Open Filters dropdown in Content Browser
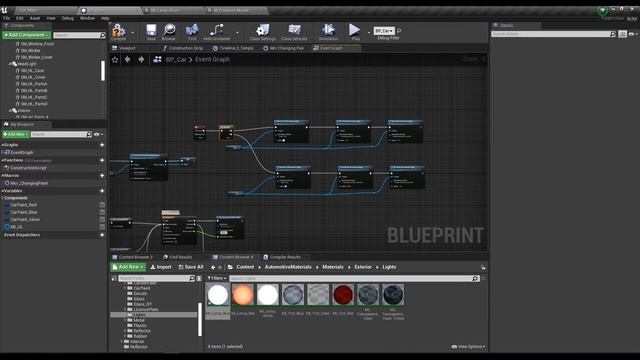The width and height of the screenshot is (640, 360). [x=217, y=278]
